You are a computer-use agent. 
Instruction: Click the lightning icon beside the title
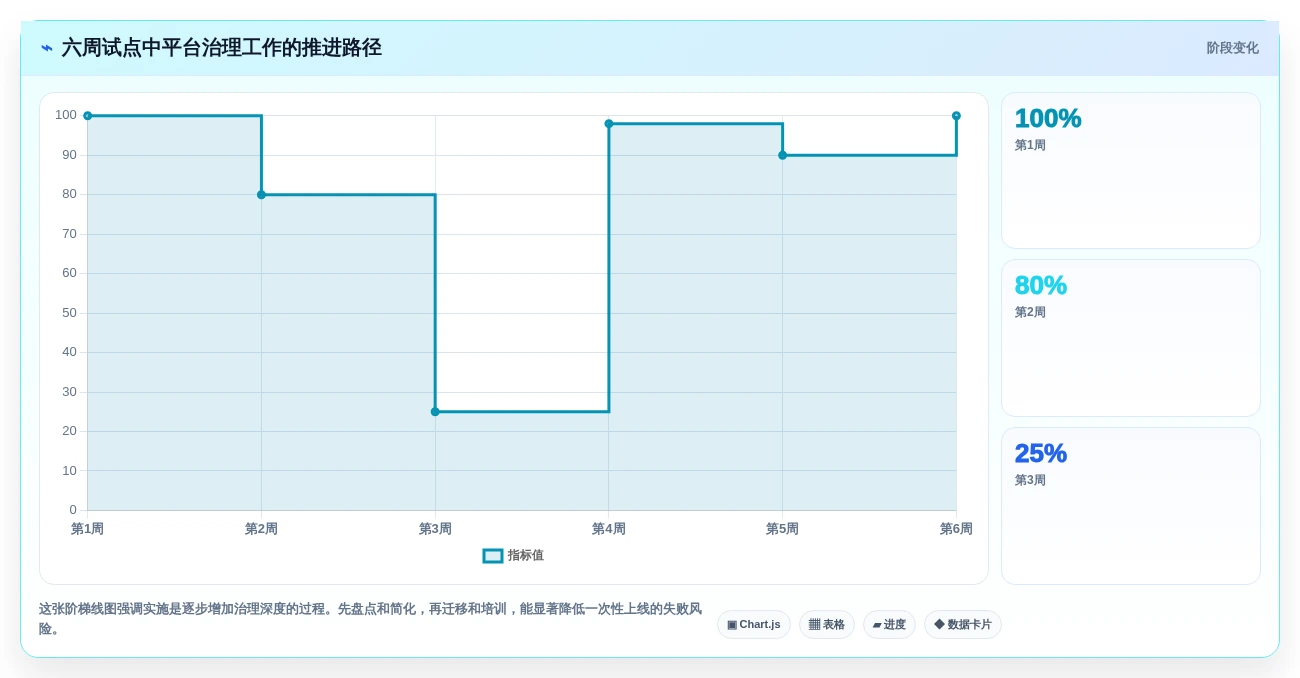pyautogui.click(x=47, y=48)
